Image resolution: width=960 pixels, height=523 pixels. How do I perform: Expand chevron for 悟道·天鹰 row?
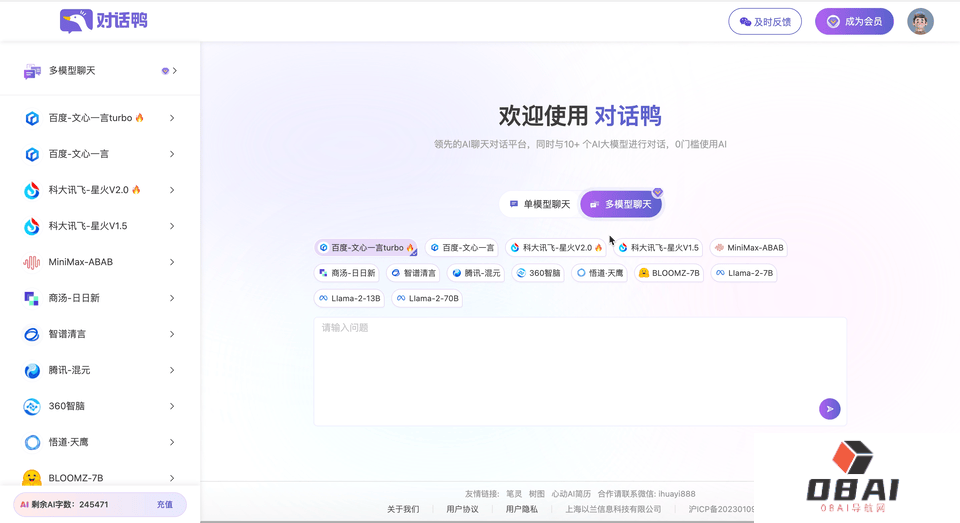coord(172,442)
